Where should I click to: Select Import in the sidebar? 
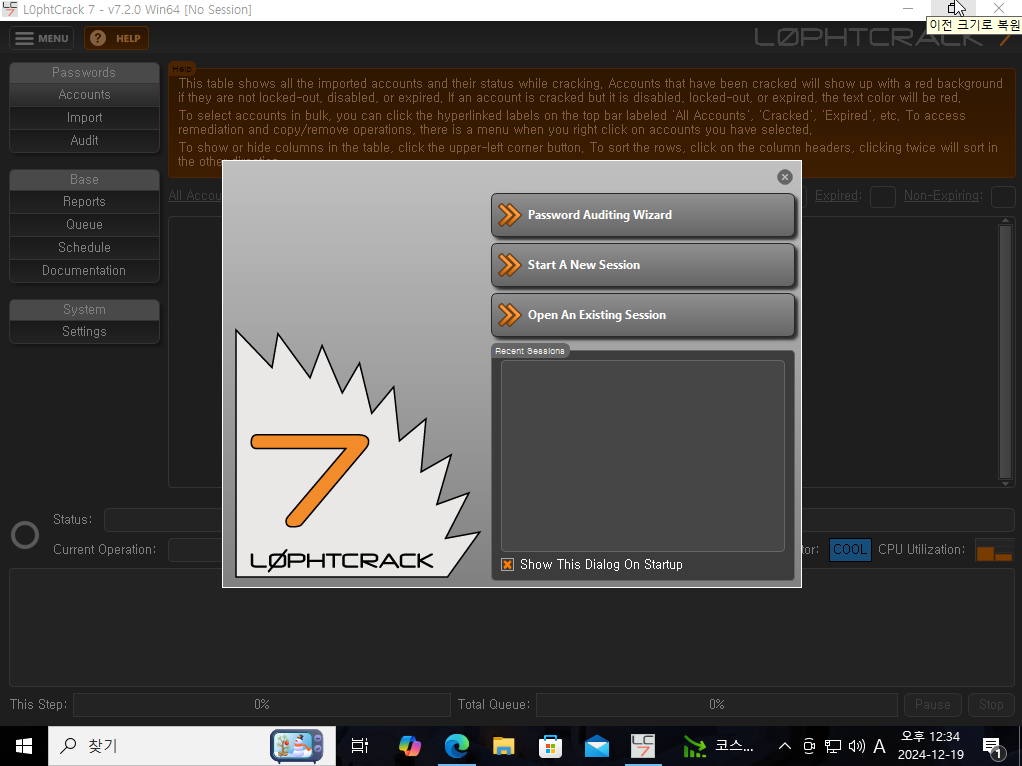84,117
